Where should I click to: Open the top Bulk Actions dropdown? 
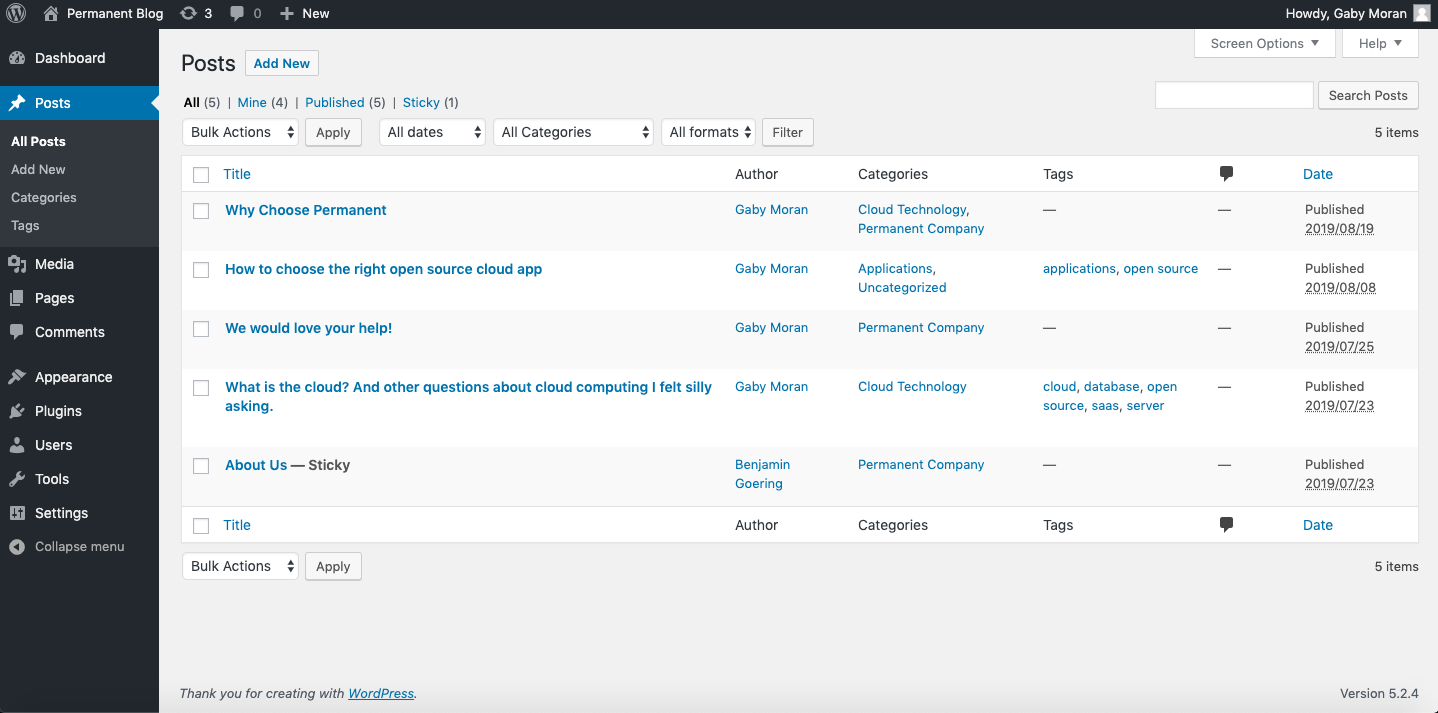[240, 132]
